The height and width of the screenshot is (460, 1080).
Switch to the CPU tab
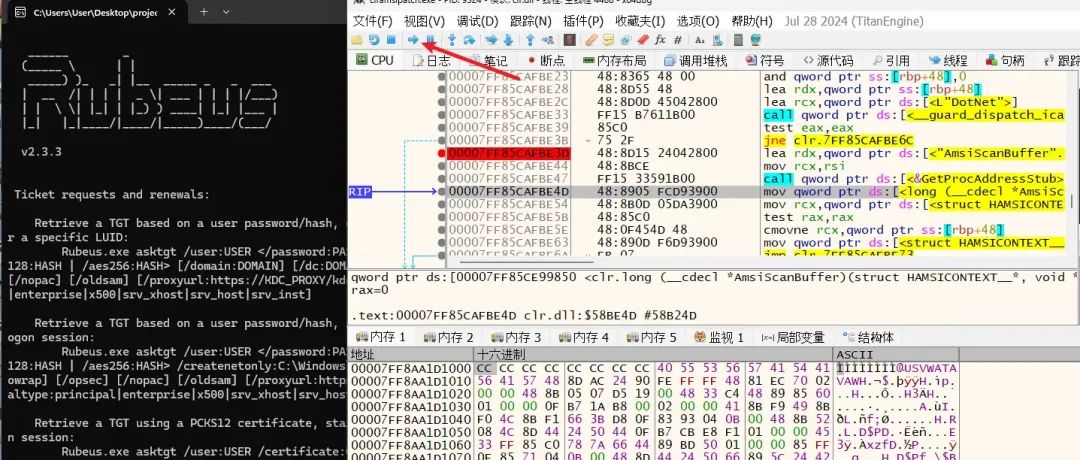coord(375,61)
